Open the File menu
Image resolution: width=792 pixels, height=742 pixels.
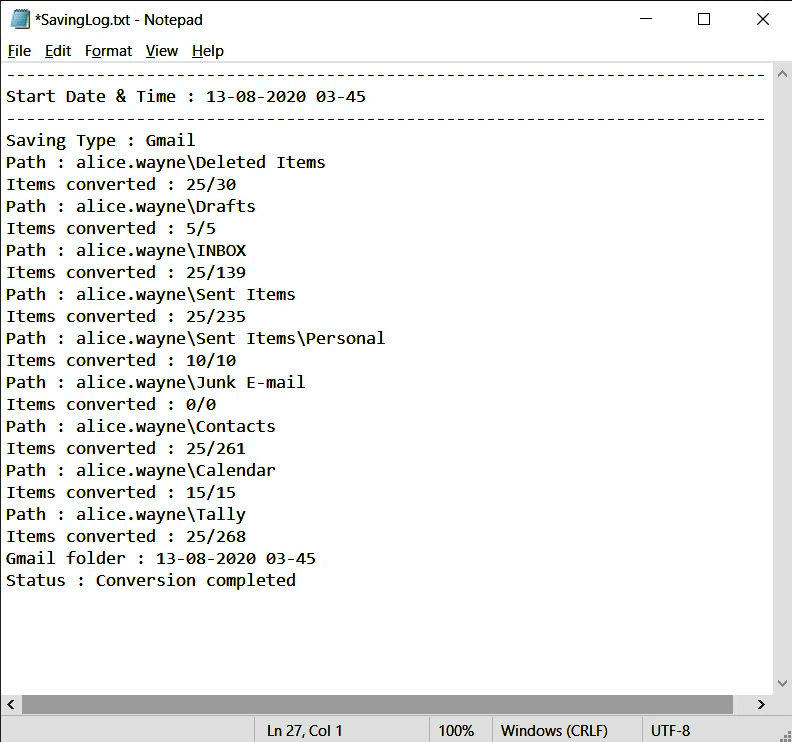pyautogui.click(x=19, y=51)
